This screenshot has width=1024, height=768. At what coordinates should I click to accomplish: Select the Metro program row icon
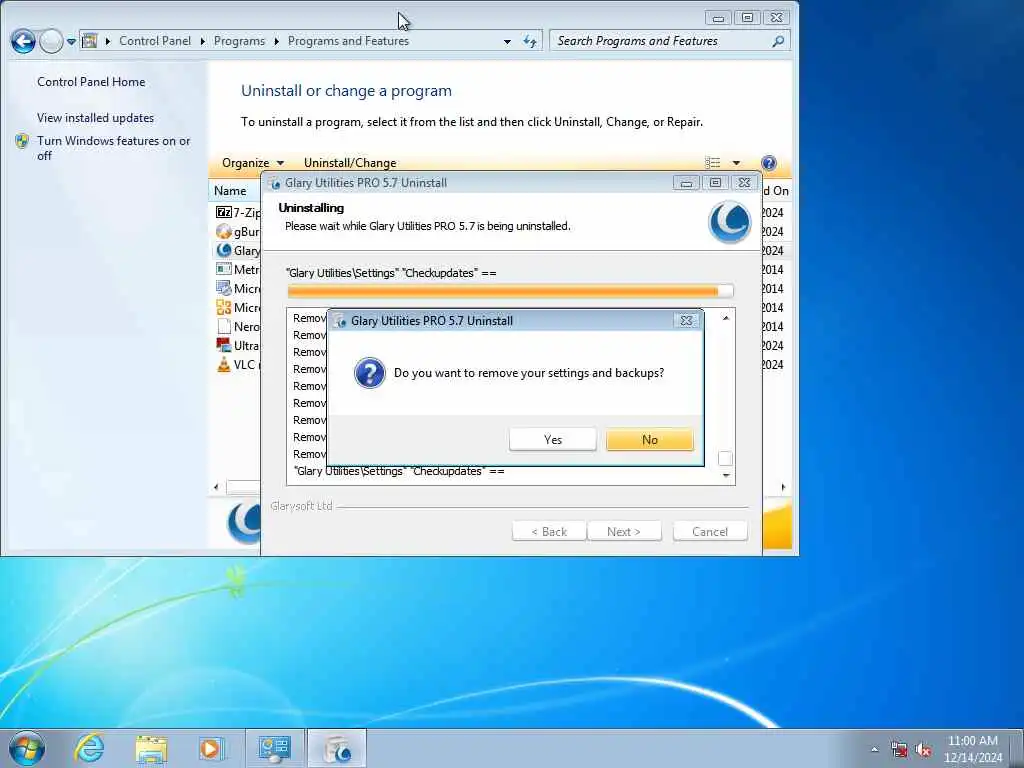223,269
